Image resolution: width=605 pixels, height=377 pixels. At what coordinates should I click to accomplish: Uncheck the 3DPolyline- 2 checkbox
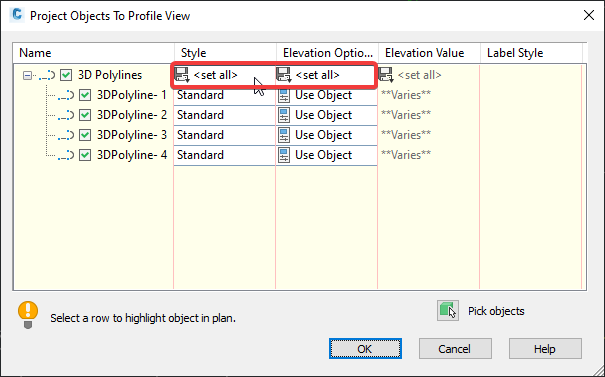tap(85, 115)
